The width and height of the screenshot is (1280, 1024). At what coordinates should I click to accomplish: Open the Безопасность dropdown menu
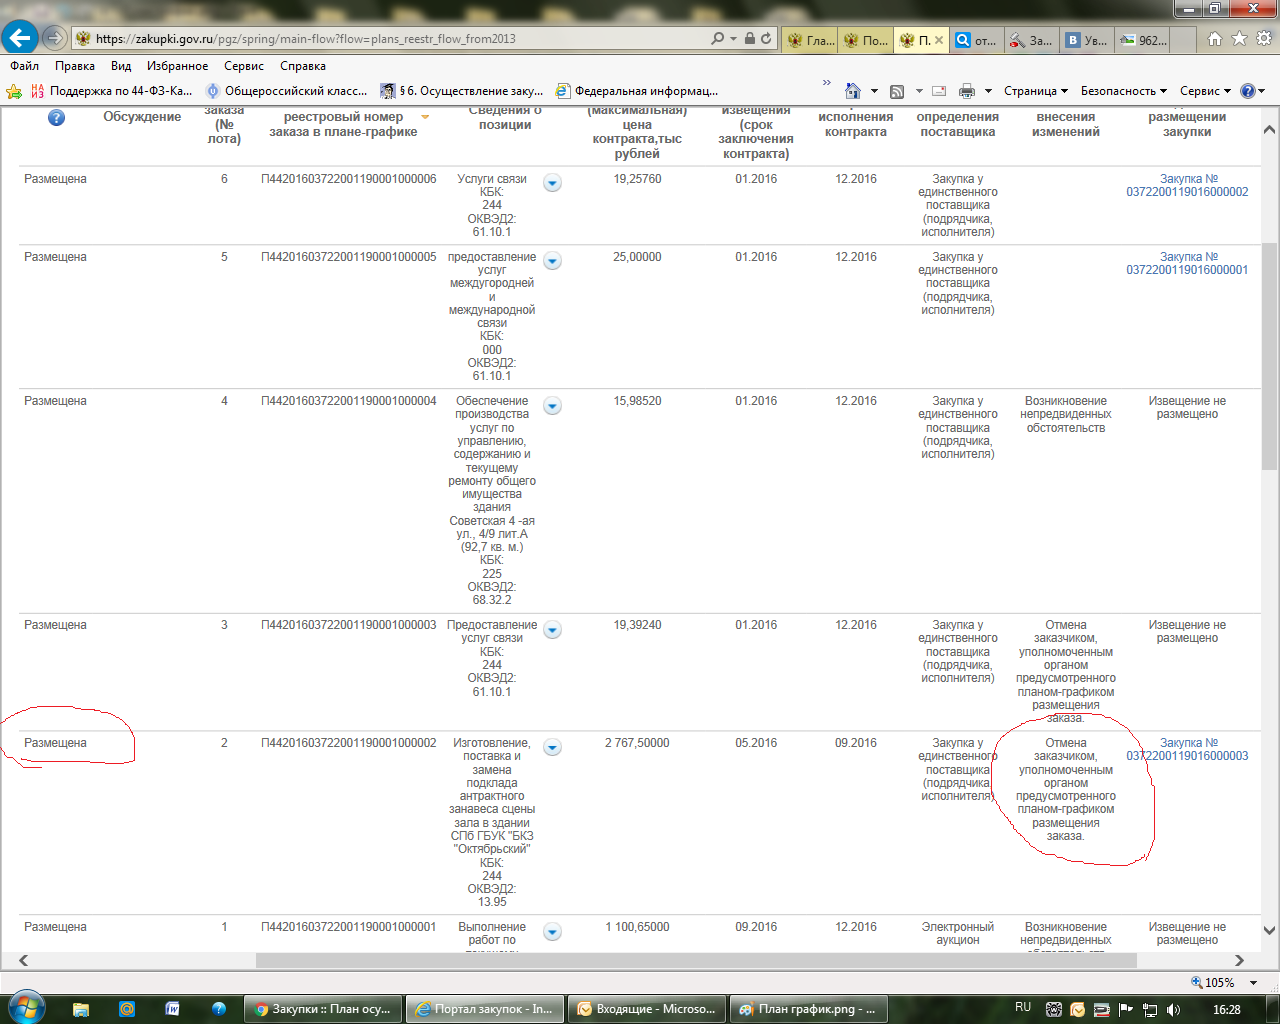coord(1124,91)
